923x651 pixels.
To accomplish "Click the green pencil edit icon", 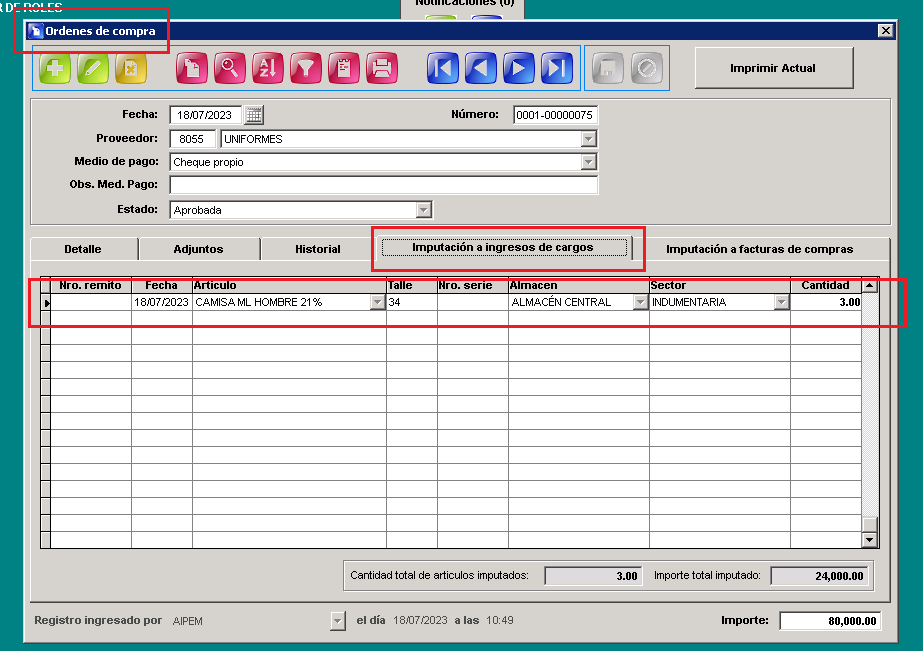I will point(93,68).
